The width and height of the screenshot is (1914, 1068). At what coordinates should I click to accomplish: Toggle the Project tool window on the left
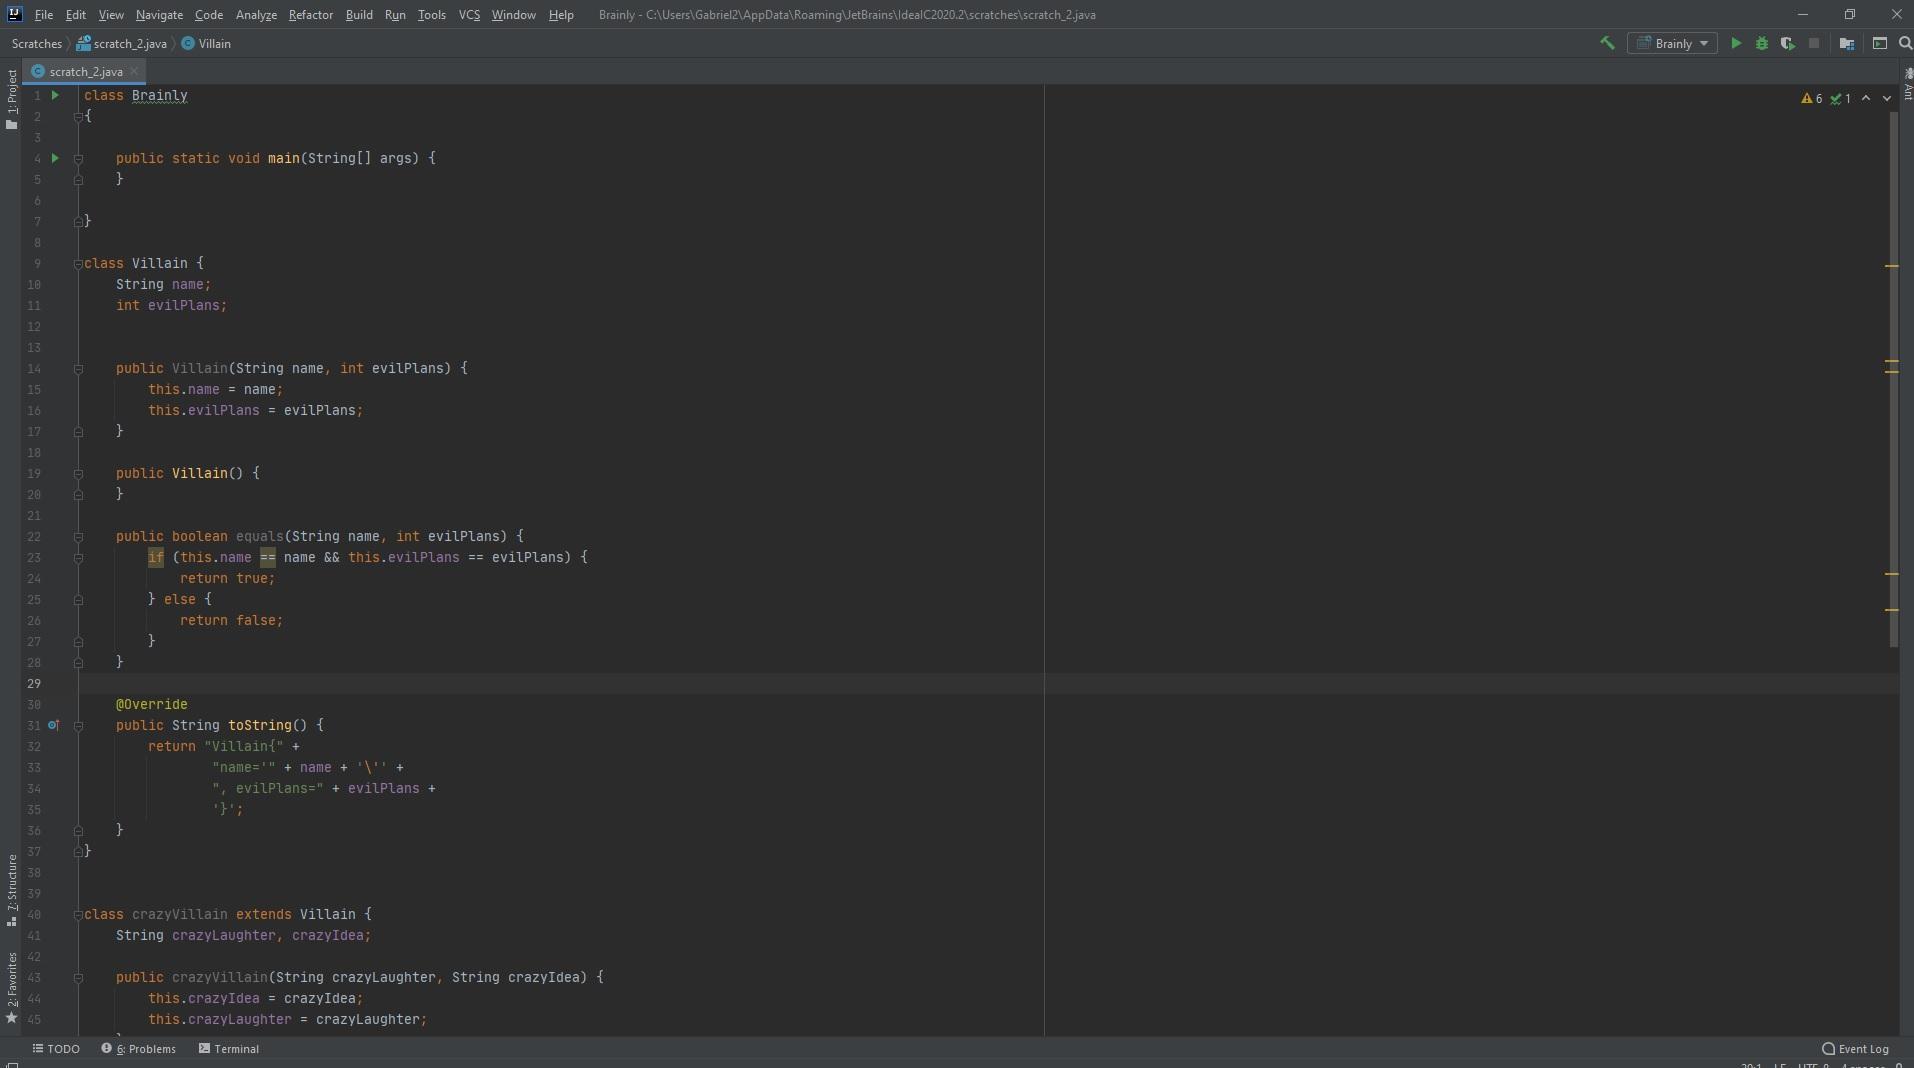tap(11, 98)
